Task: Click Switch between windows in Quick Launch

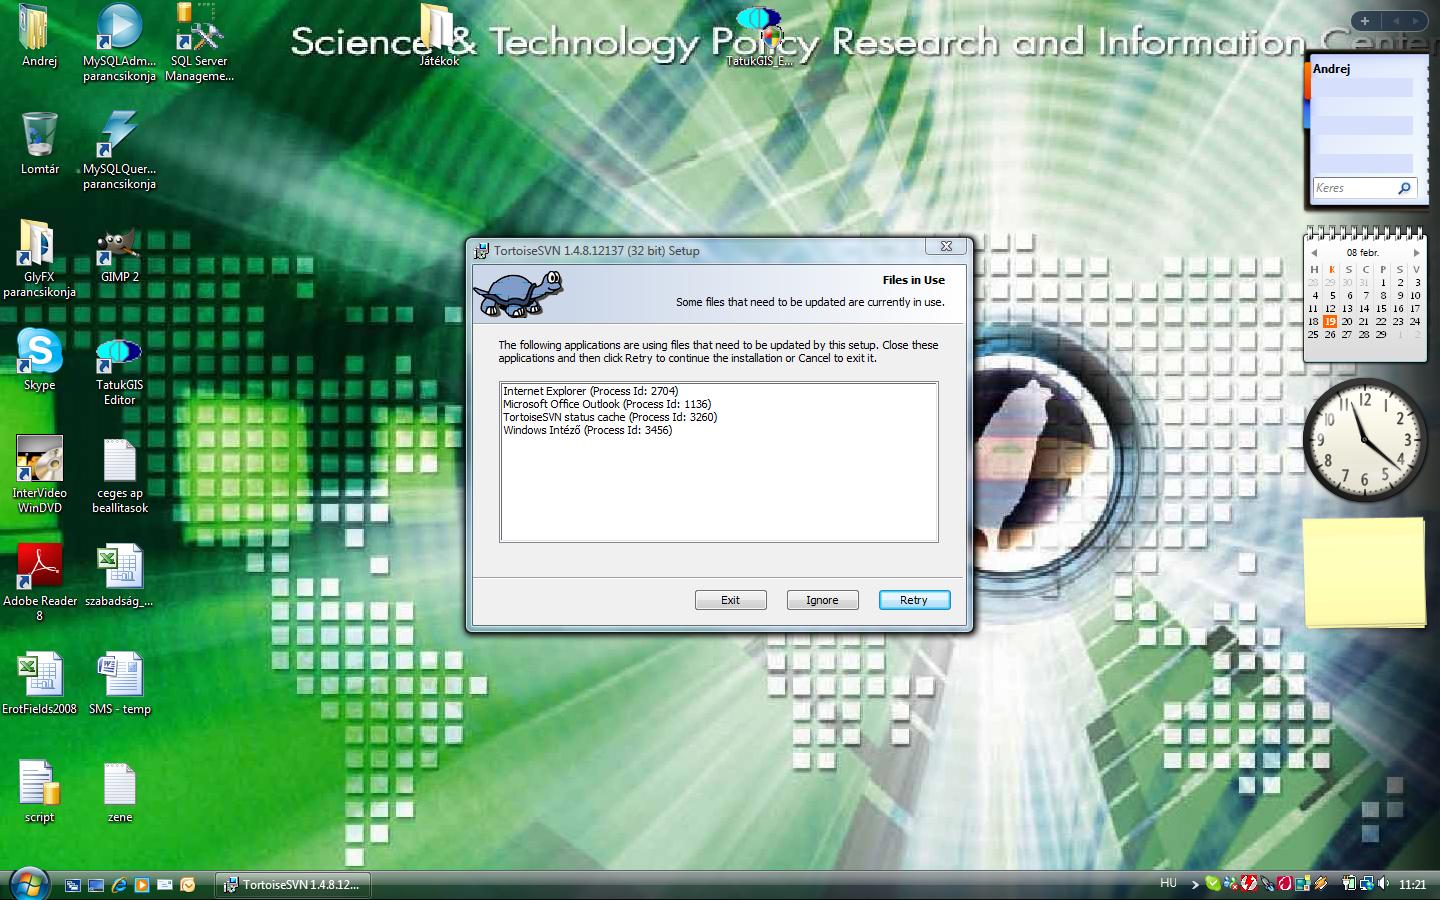Action: pos(73,885)
